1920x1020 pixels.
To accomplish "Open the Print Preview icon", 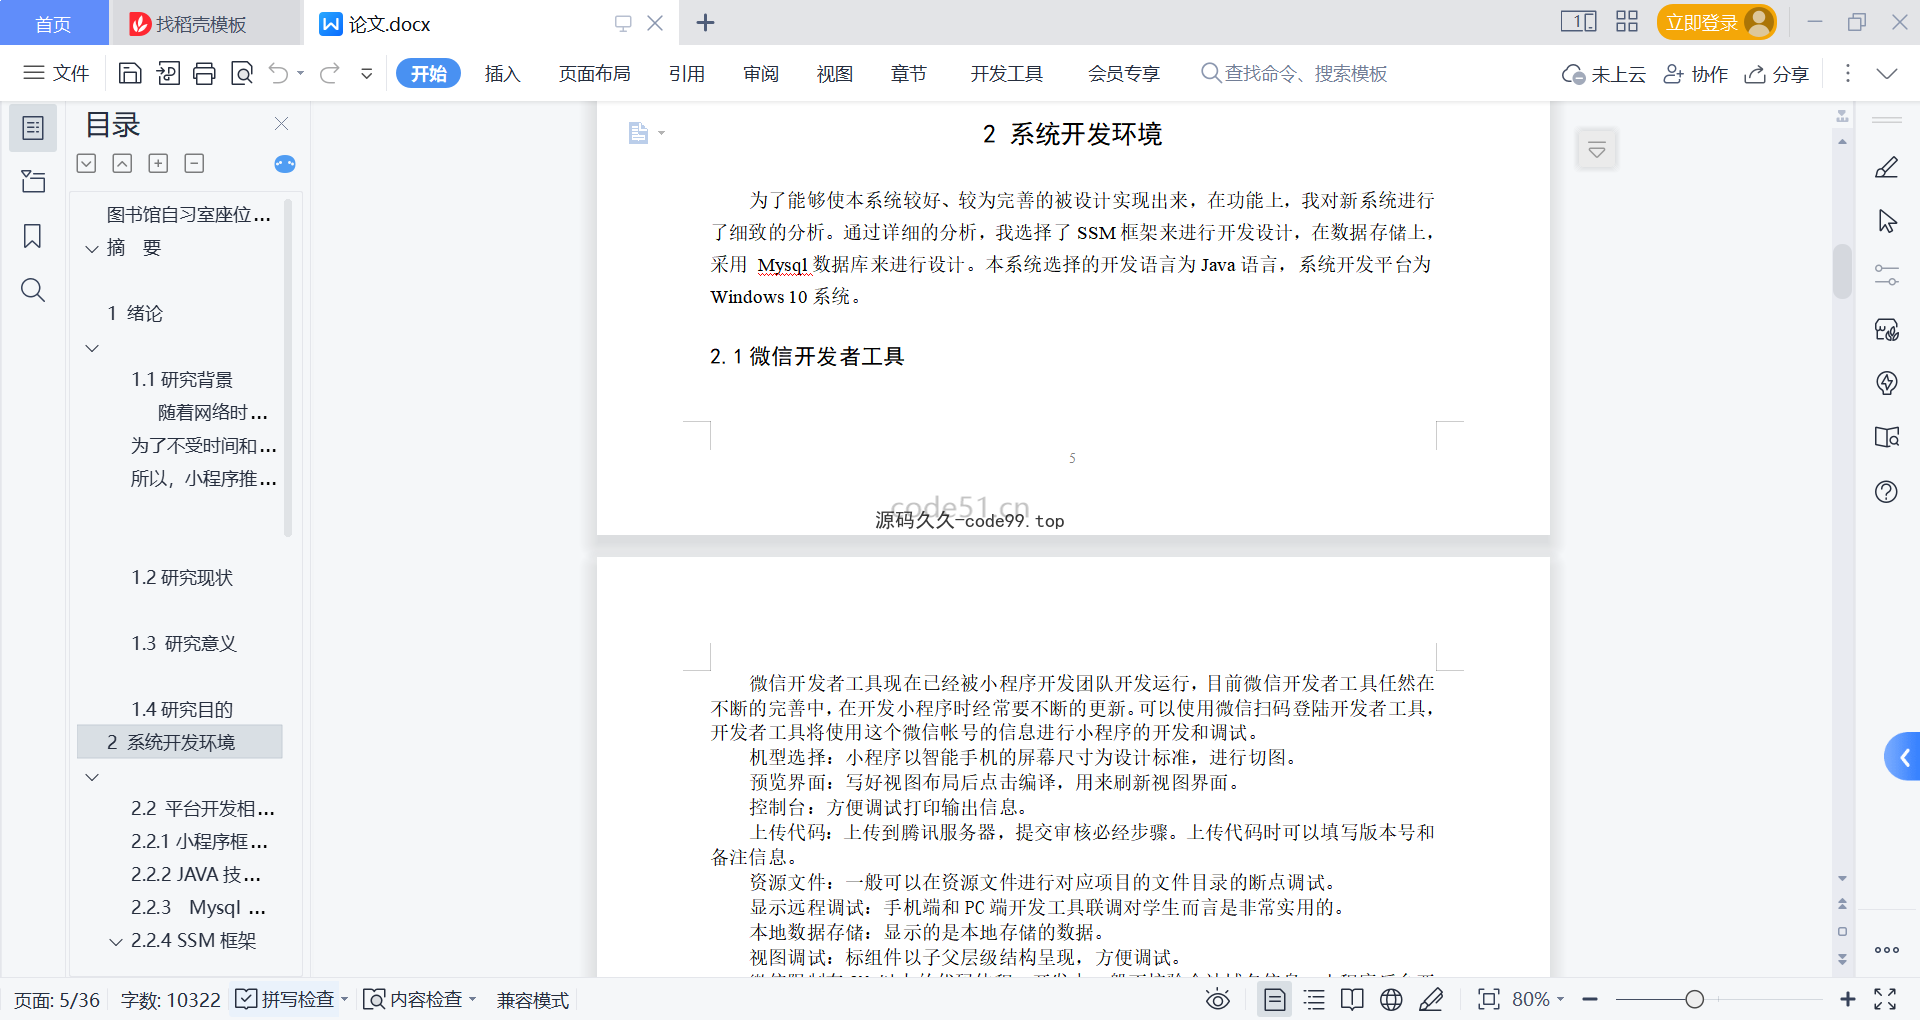I will click(241, 73).
